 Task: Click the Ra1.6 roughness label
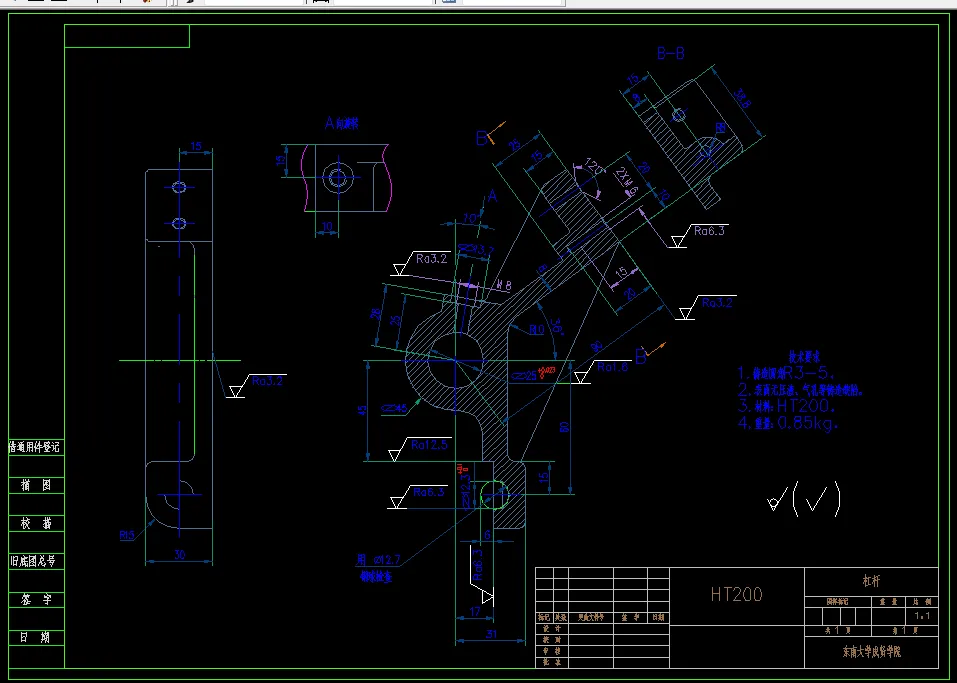point(612,367)
